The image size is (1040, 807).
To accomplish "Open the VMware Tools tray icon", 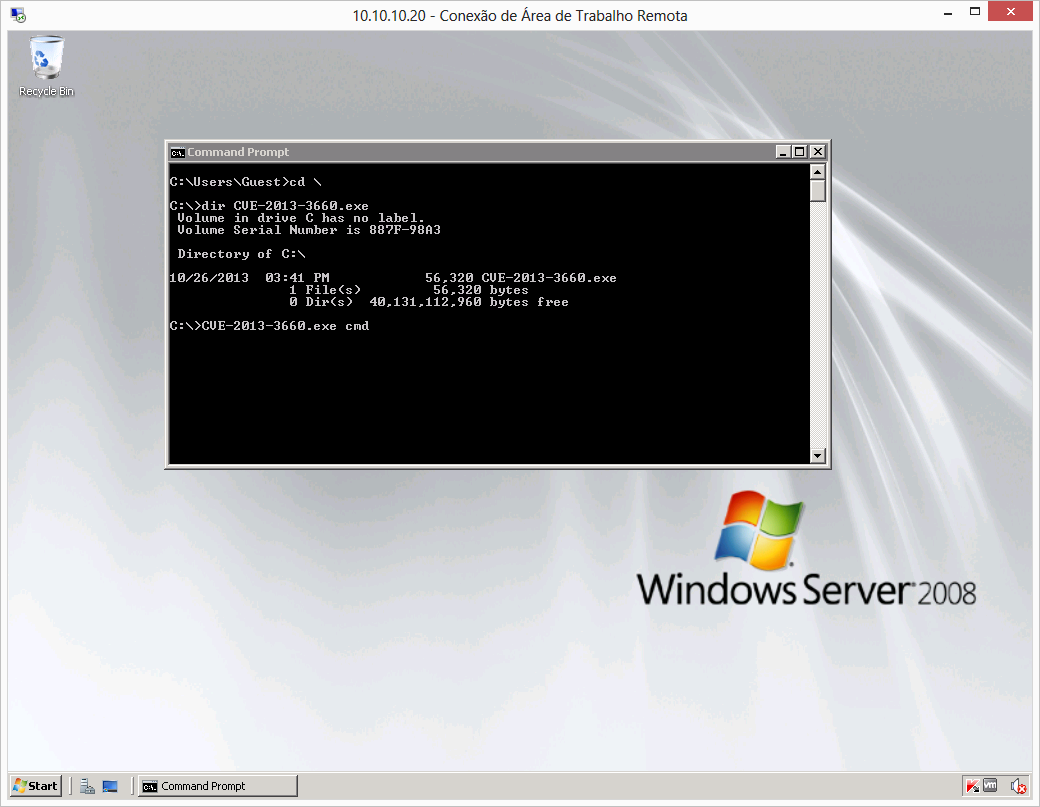I will [990, 785].
